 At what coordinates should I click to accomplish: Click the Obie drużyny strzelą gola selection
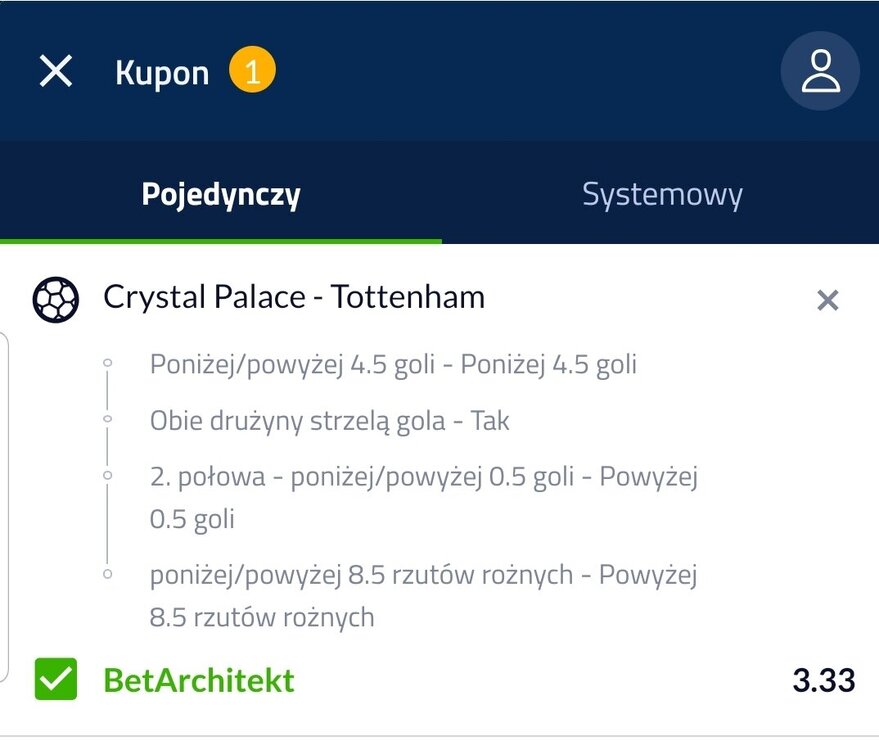[329, 421]
